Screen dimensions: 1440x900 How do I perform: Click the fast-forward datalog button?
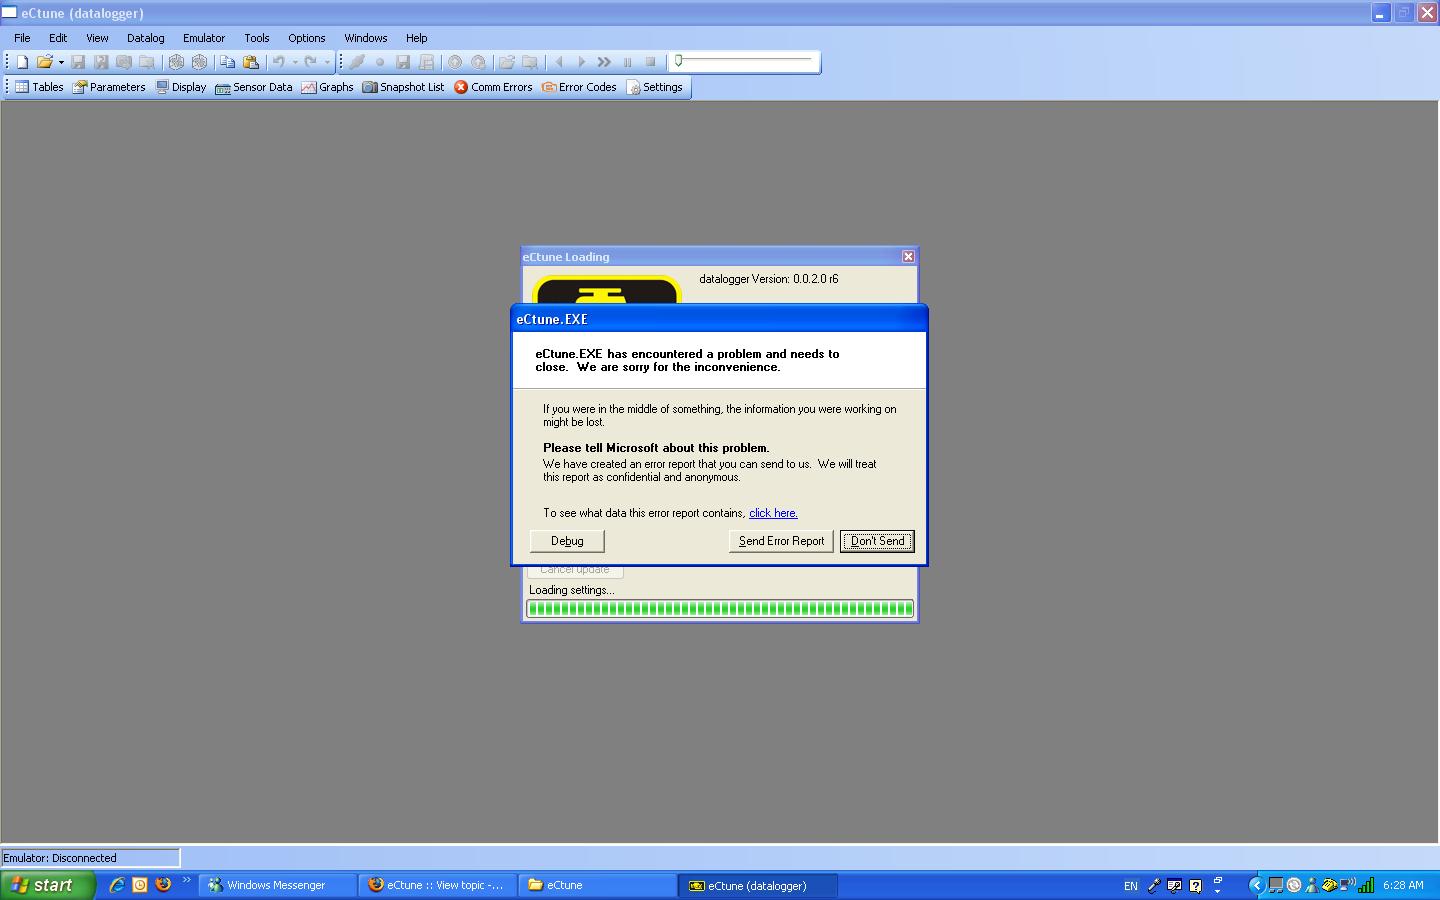604,62
